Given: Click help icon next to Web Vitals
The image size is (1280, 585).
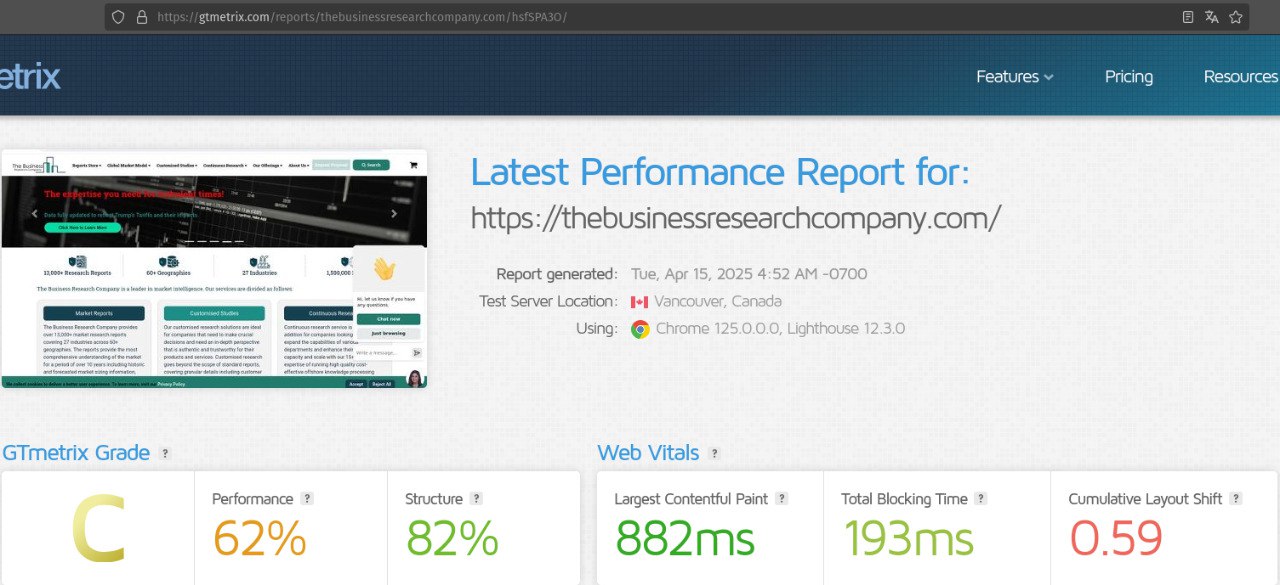Looking at the screenshot, I should [714, 453].
